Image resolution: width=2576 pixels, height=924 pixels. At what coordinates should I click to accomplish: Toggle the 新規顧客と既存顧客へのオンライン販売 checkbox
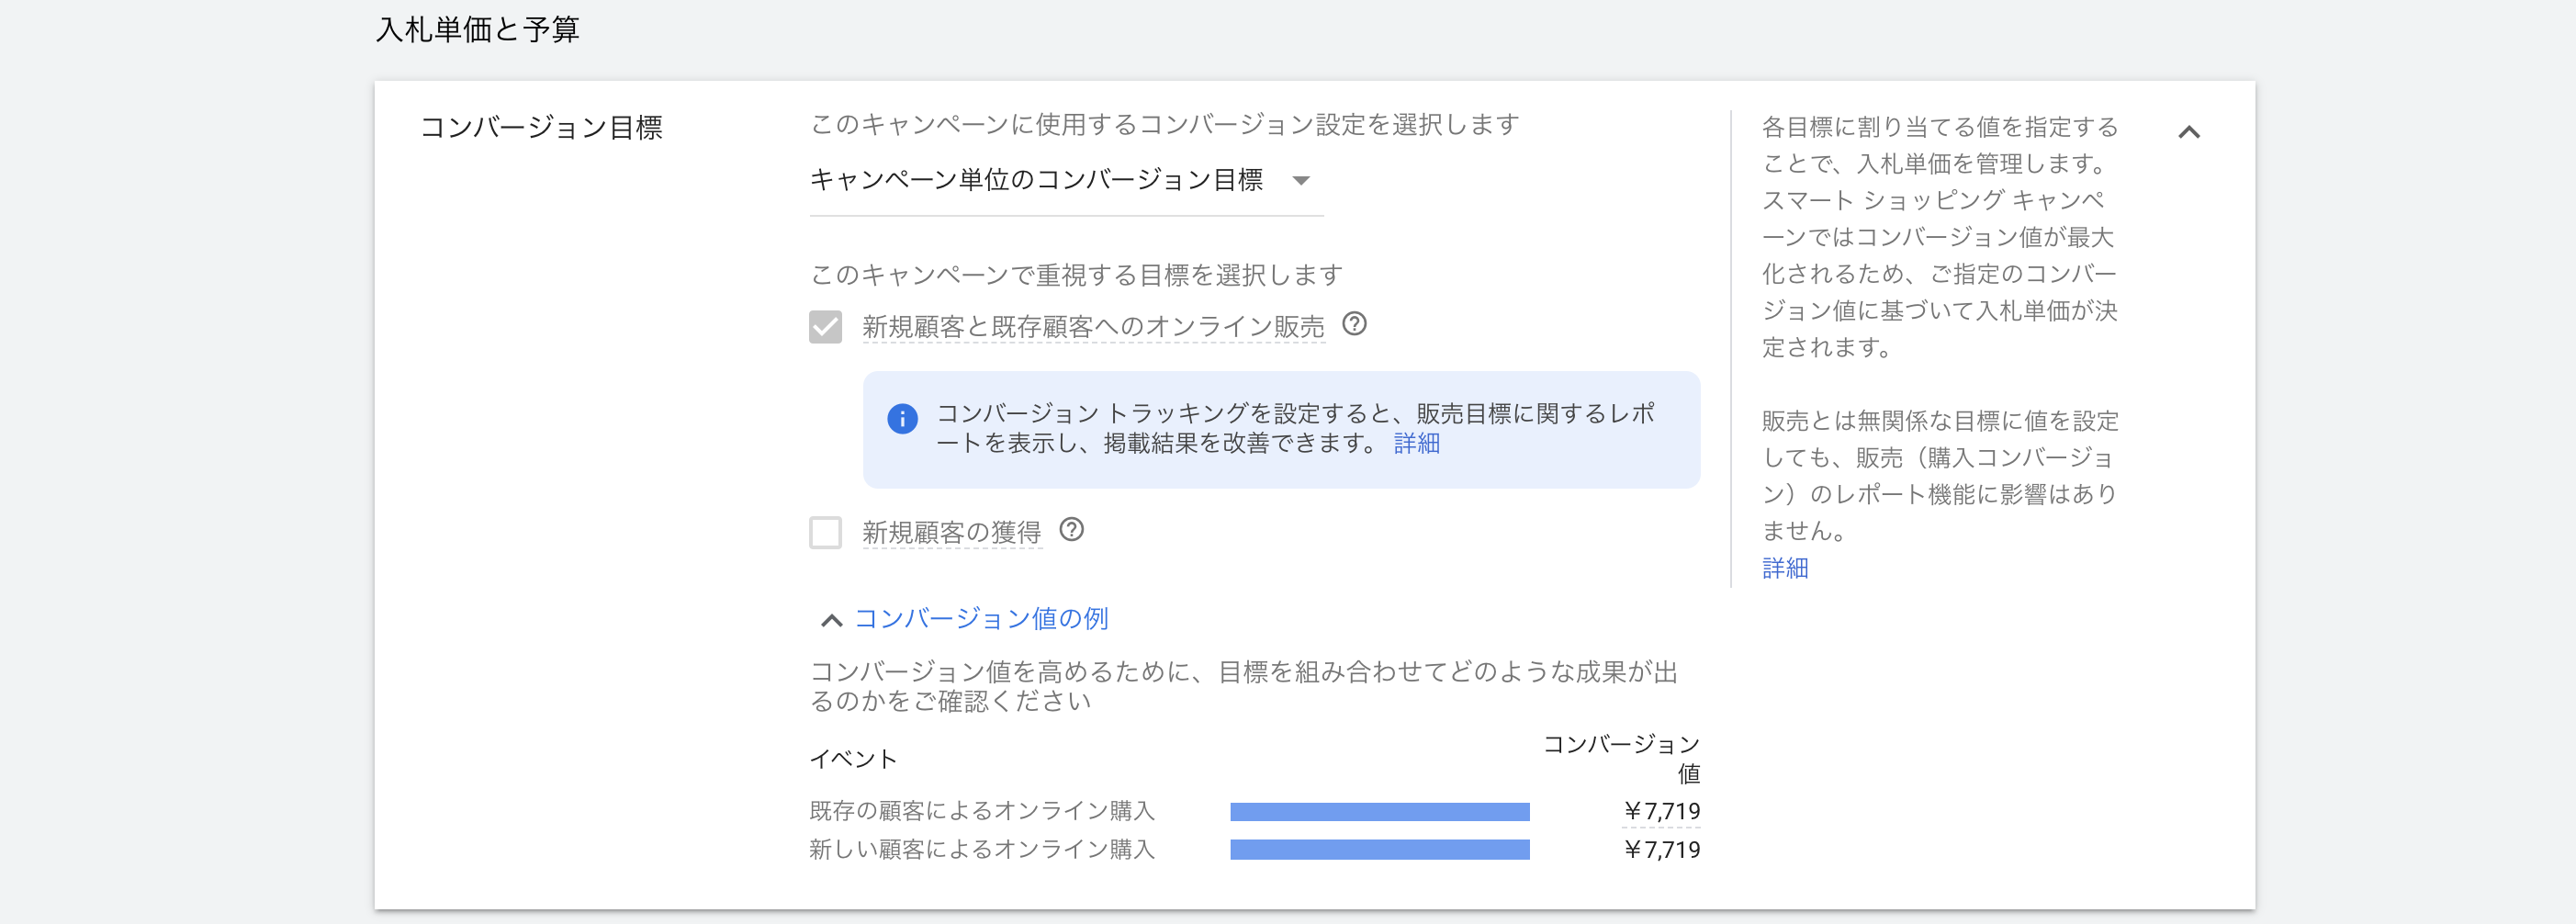click(825, 327)
